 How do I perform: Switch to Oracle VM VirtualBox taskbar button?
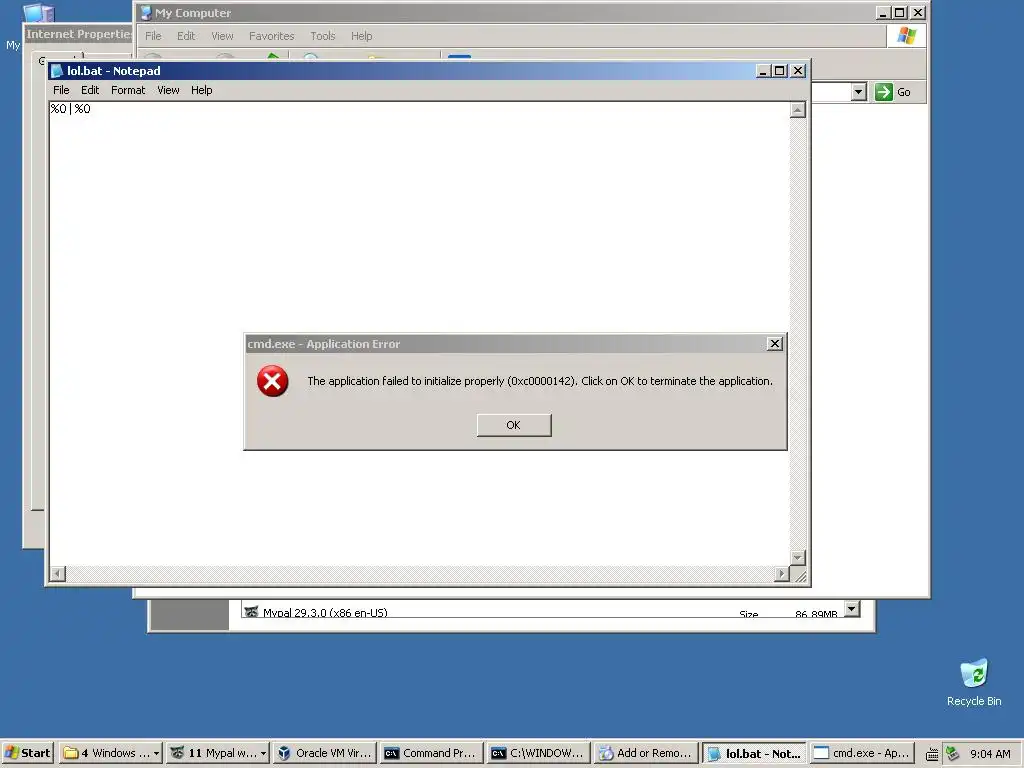pos(325,753)
